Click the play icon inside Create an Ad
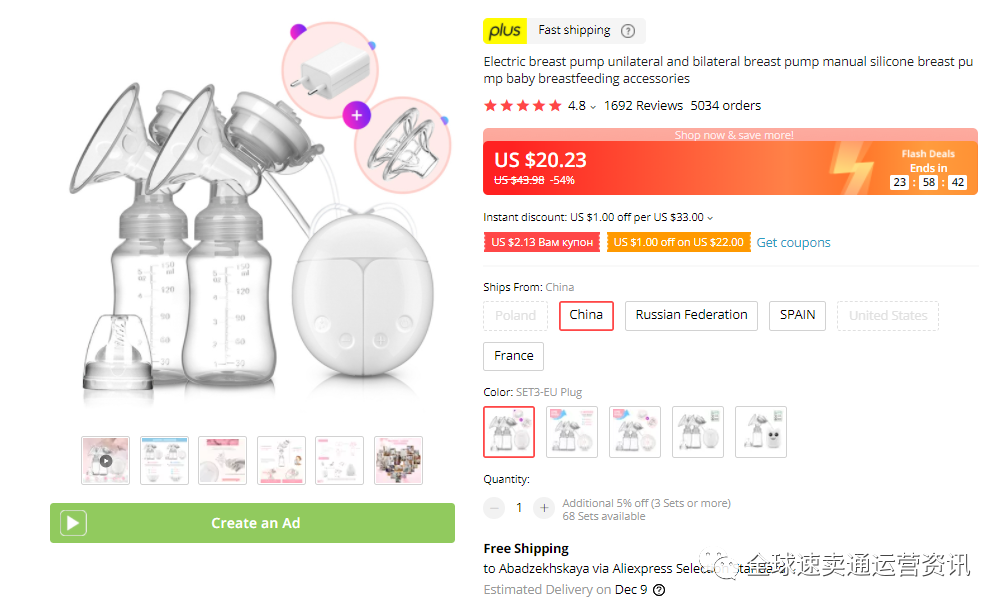Image resolution: width=1003 pixels, height=609 pixels. [x=72, y=522]
